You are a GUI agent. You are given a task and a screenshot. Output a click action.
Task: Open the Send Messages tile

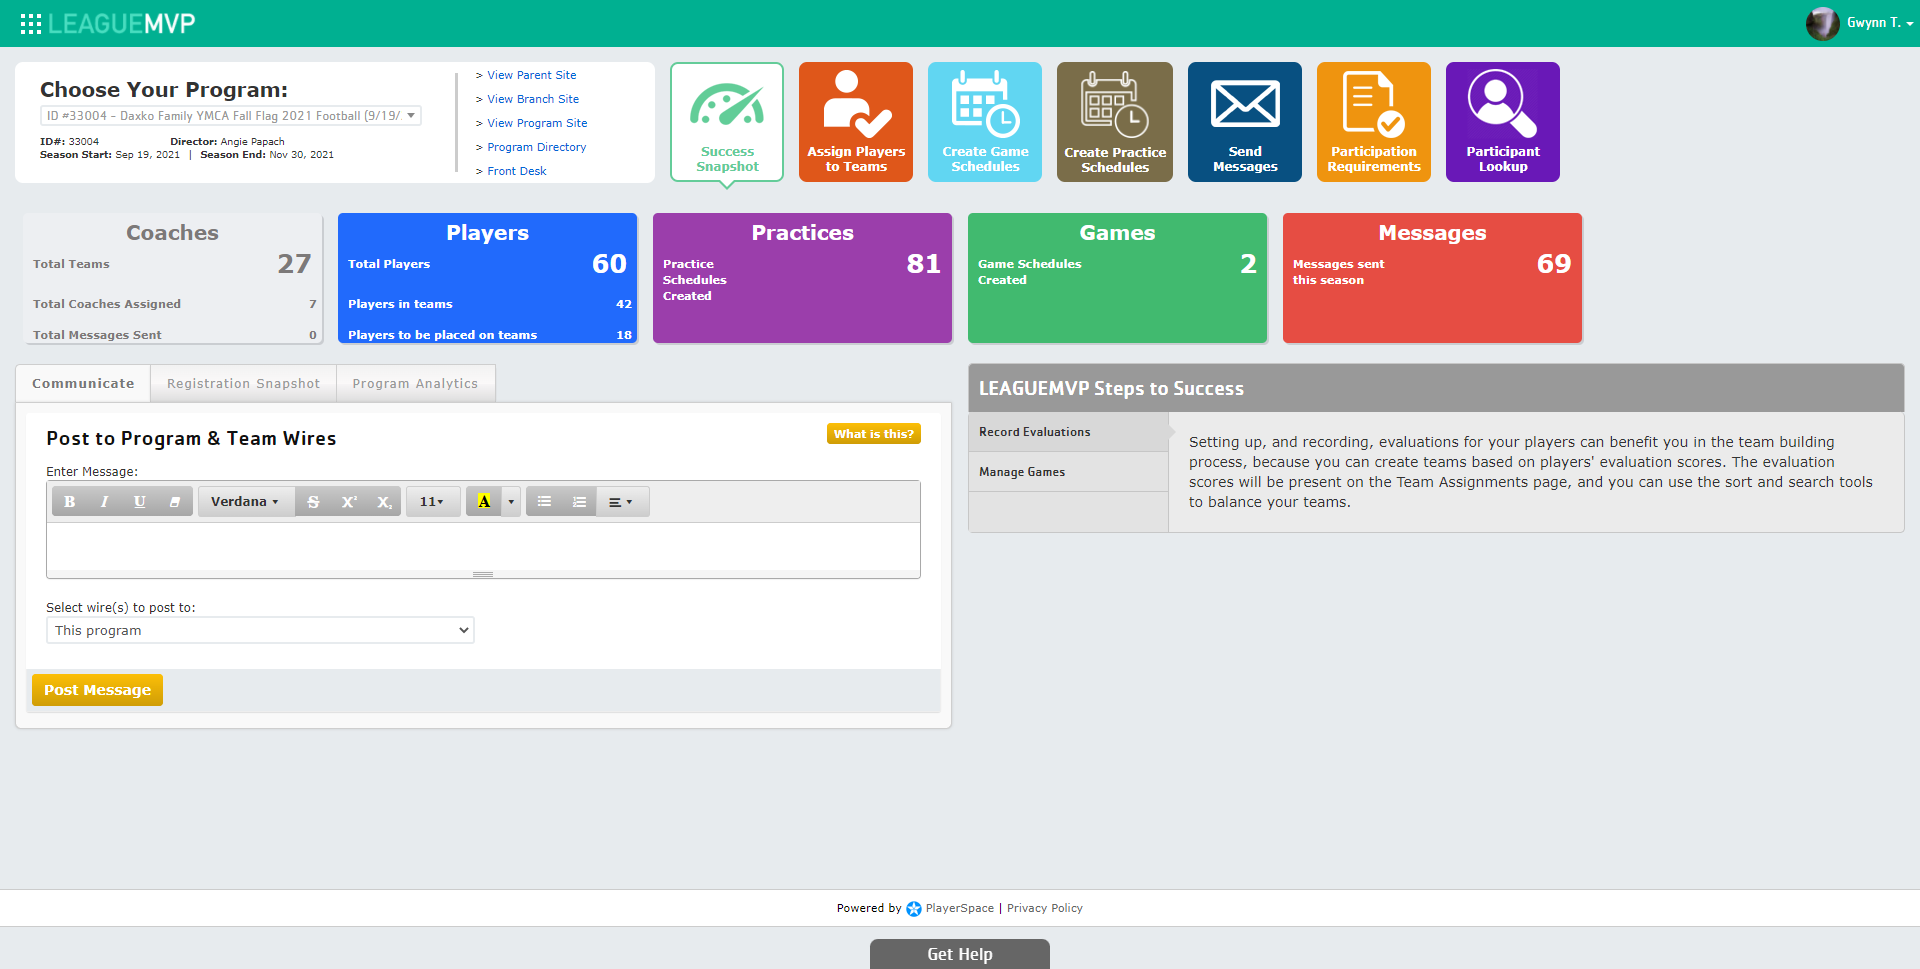tap(1245, 122)
